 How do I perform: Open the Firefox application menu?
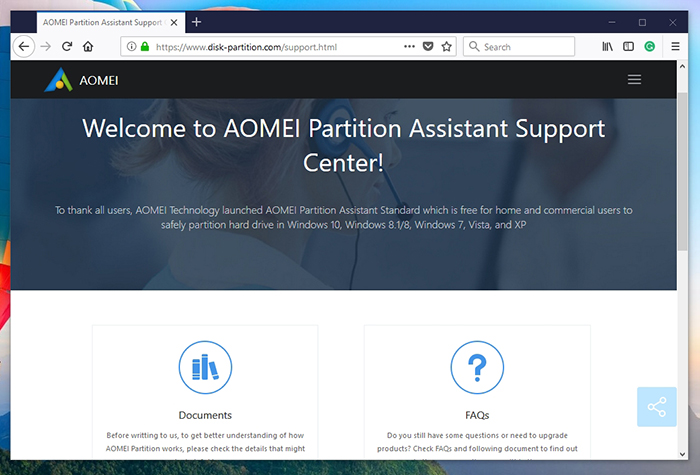point(675,46)
